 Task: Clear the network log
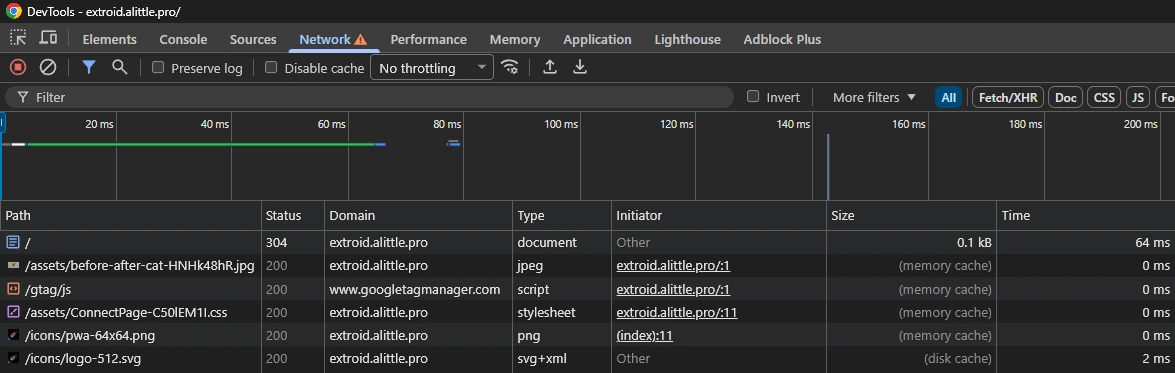point(48,67)
